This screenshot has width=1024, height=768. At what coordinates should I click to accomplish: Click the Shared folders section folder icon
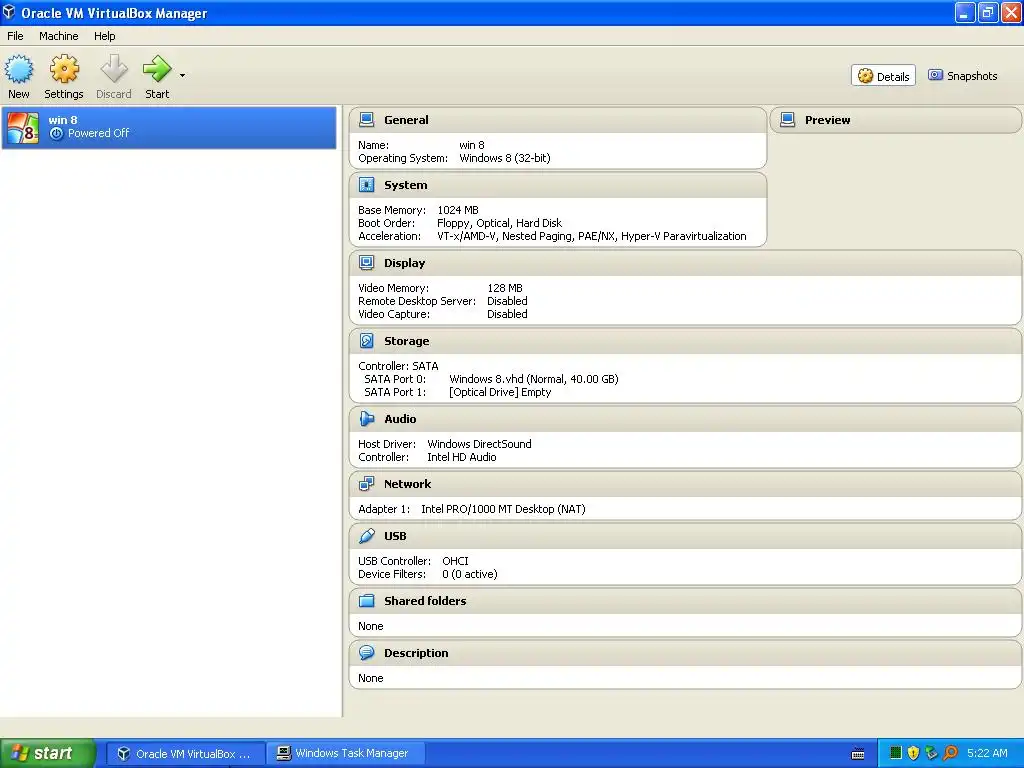366,601
